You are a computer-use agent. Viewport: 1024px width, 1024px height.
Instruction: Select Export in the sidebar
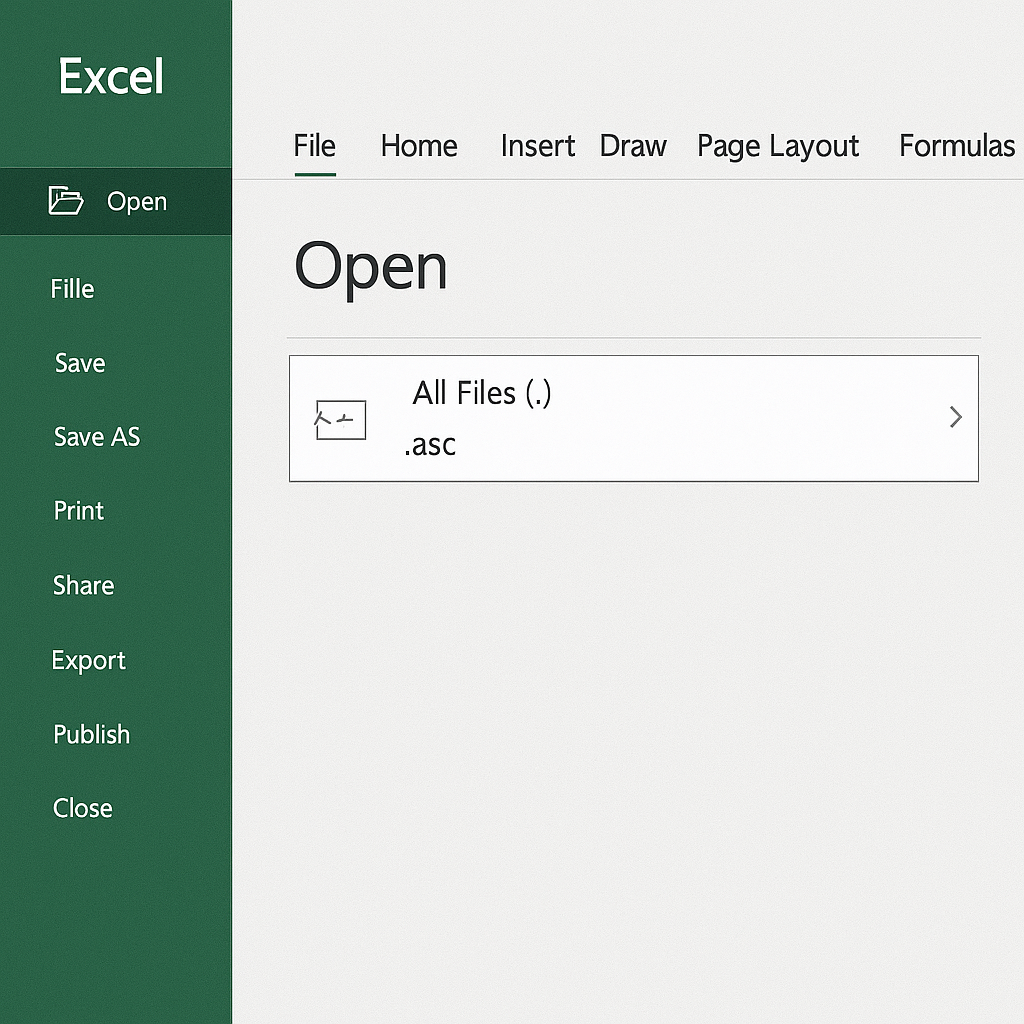(x=89, y=661)
